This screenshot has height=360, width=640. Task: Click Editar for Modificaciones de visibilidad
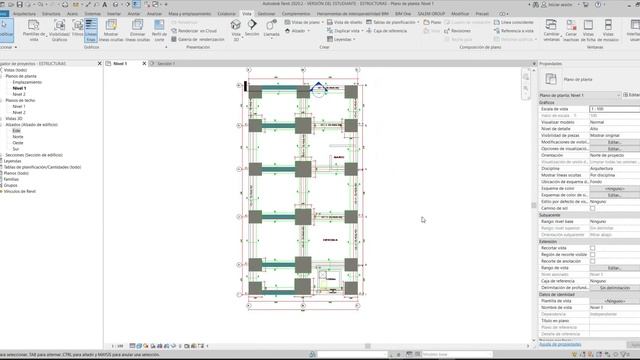(x=614, y=142)
